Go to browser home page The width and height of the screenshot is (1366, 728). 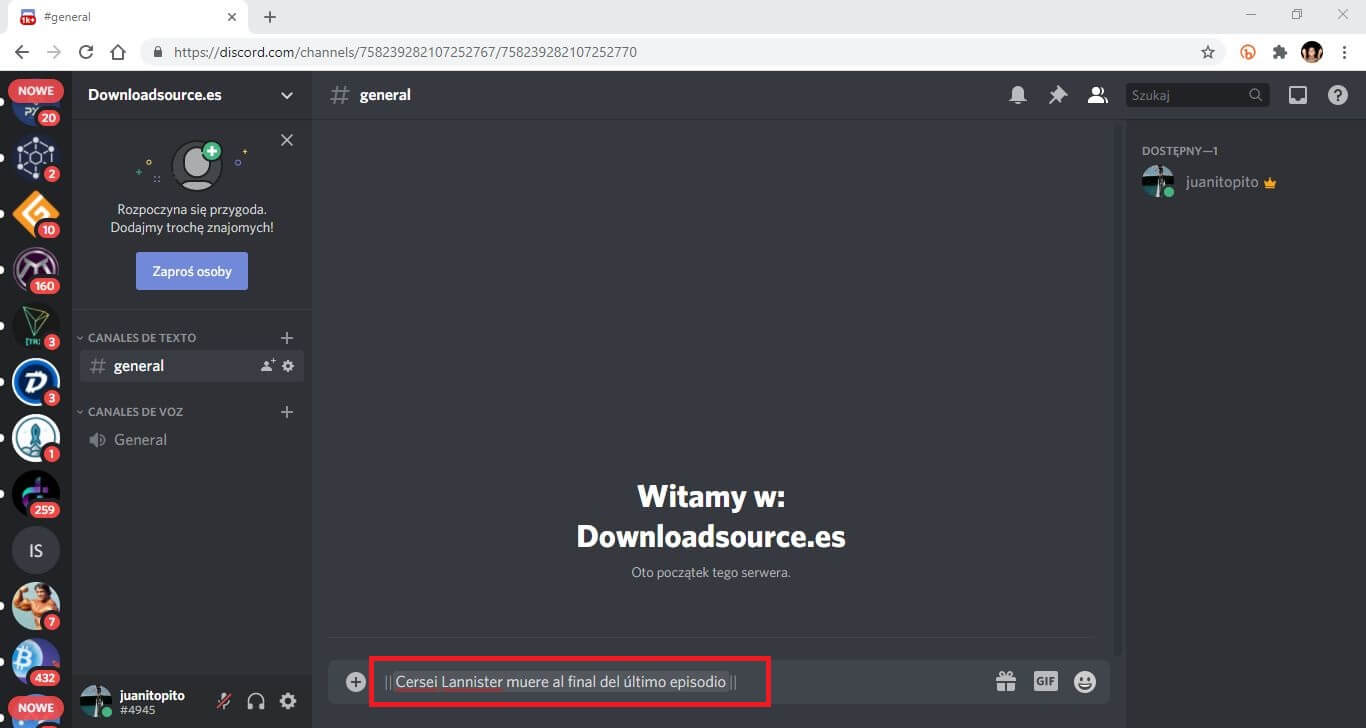118,52
